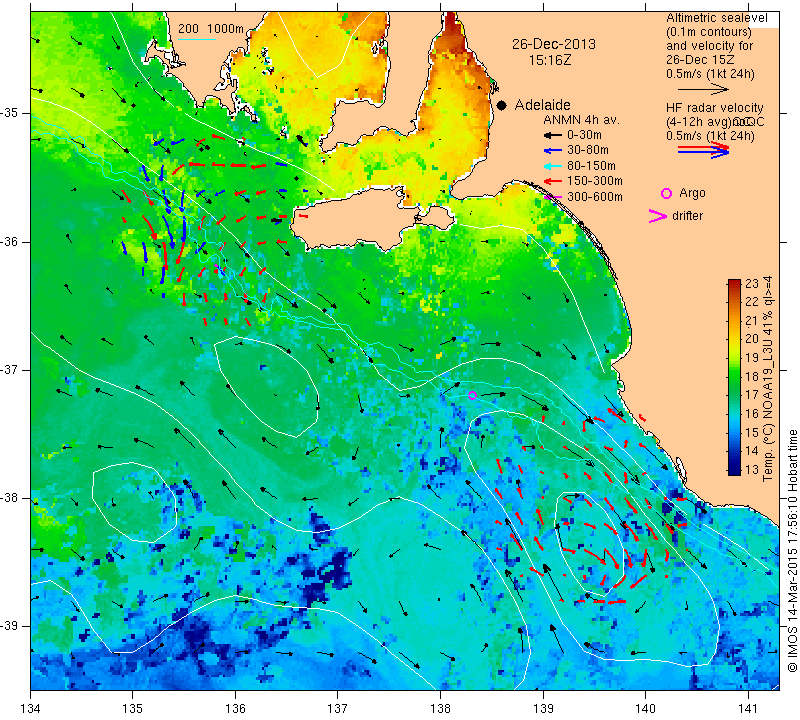
Task: Click the Altimetric sealevel heading text
Action: click(x=716, y=18)
